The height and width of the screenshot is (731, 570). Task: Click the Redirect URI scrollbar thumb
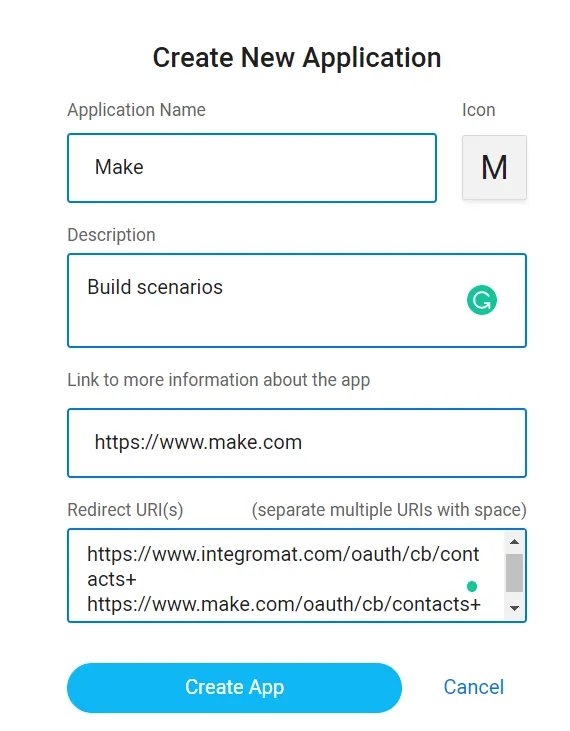pyautogui.click(x=514, y=573)
